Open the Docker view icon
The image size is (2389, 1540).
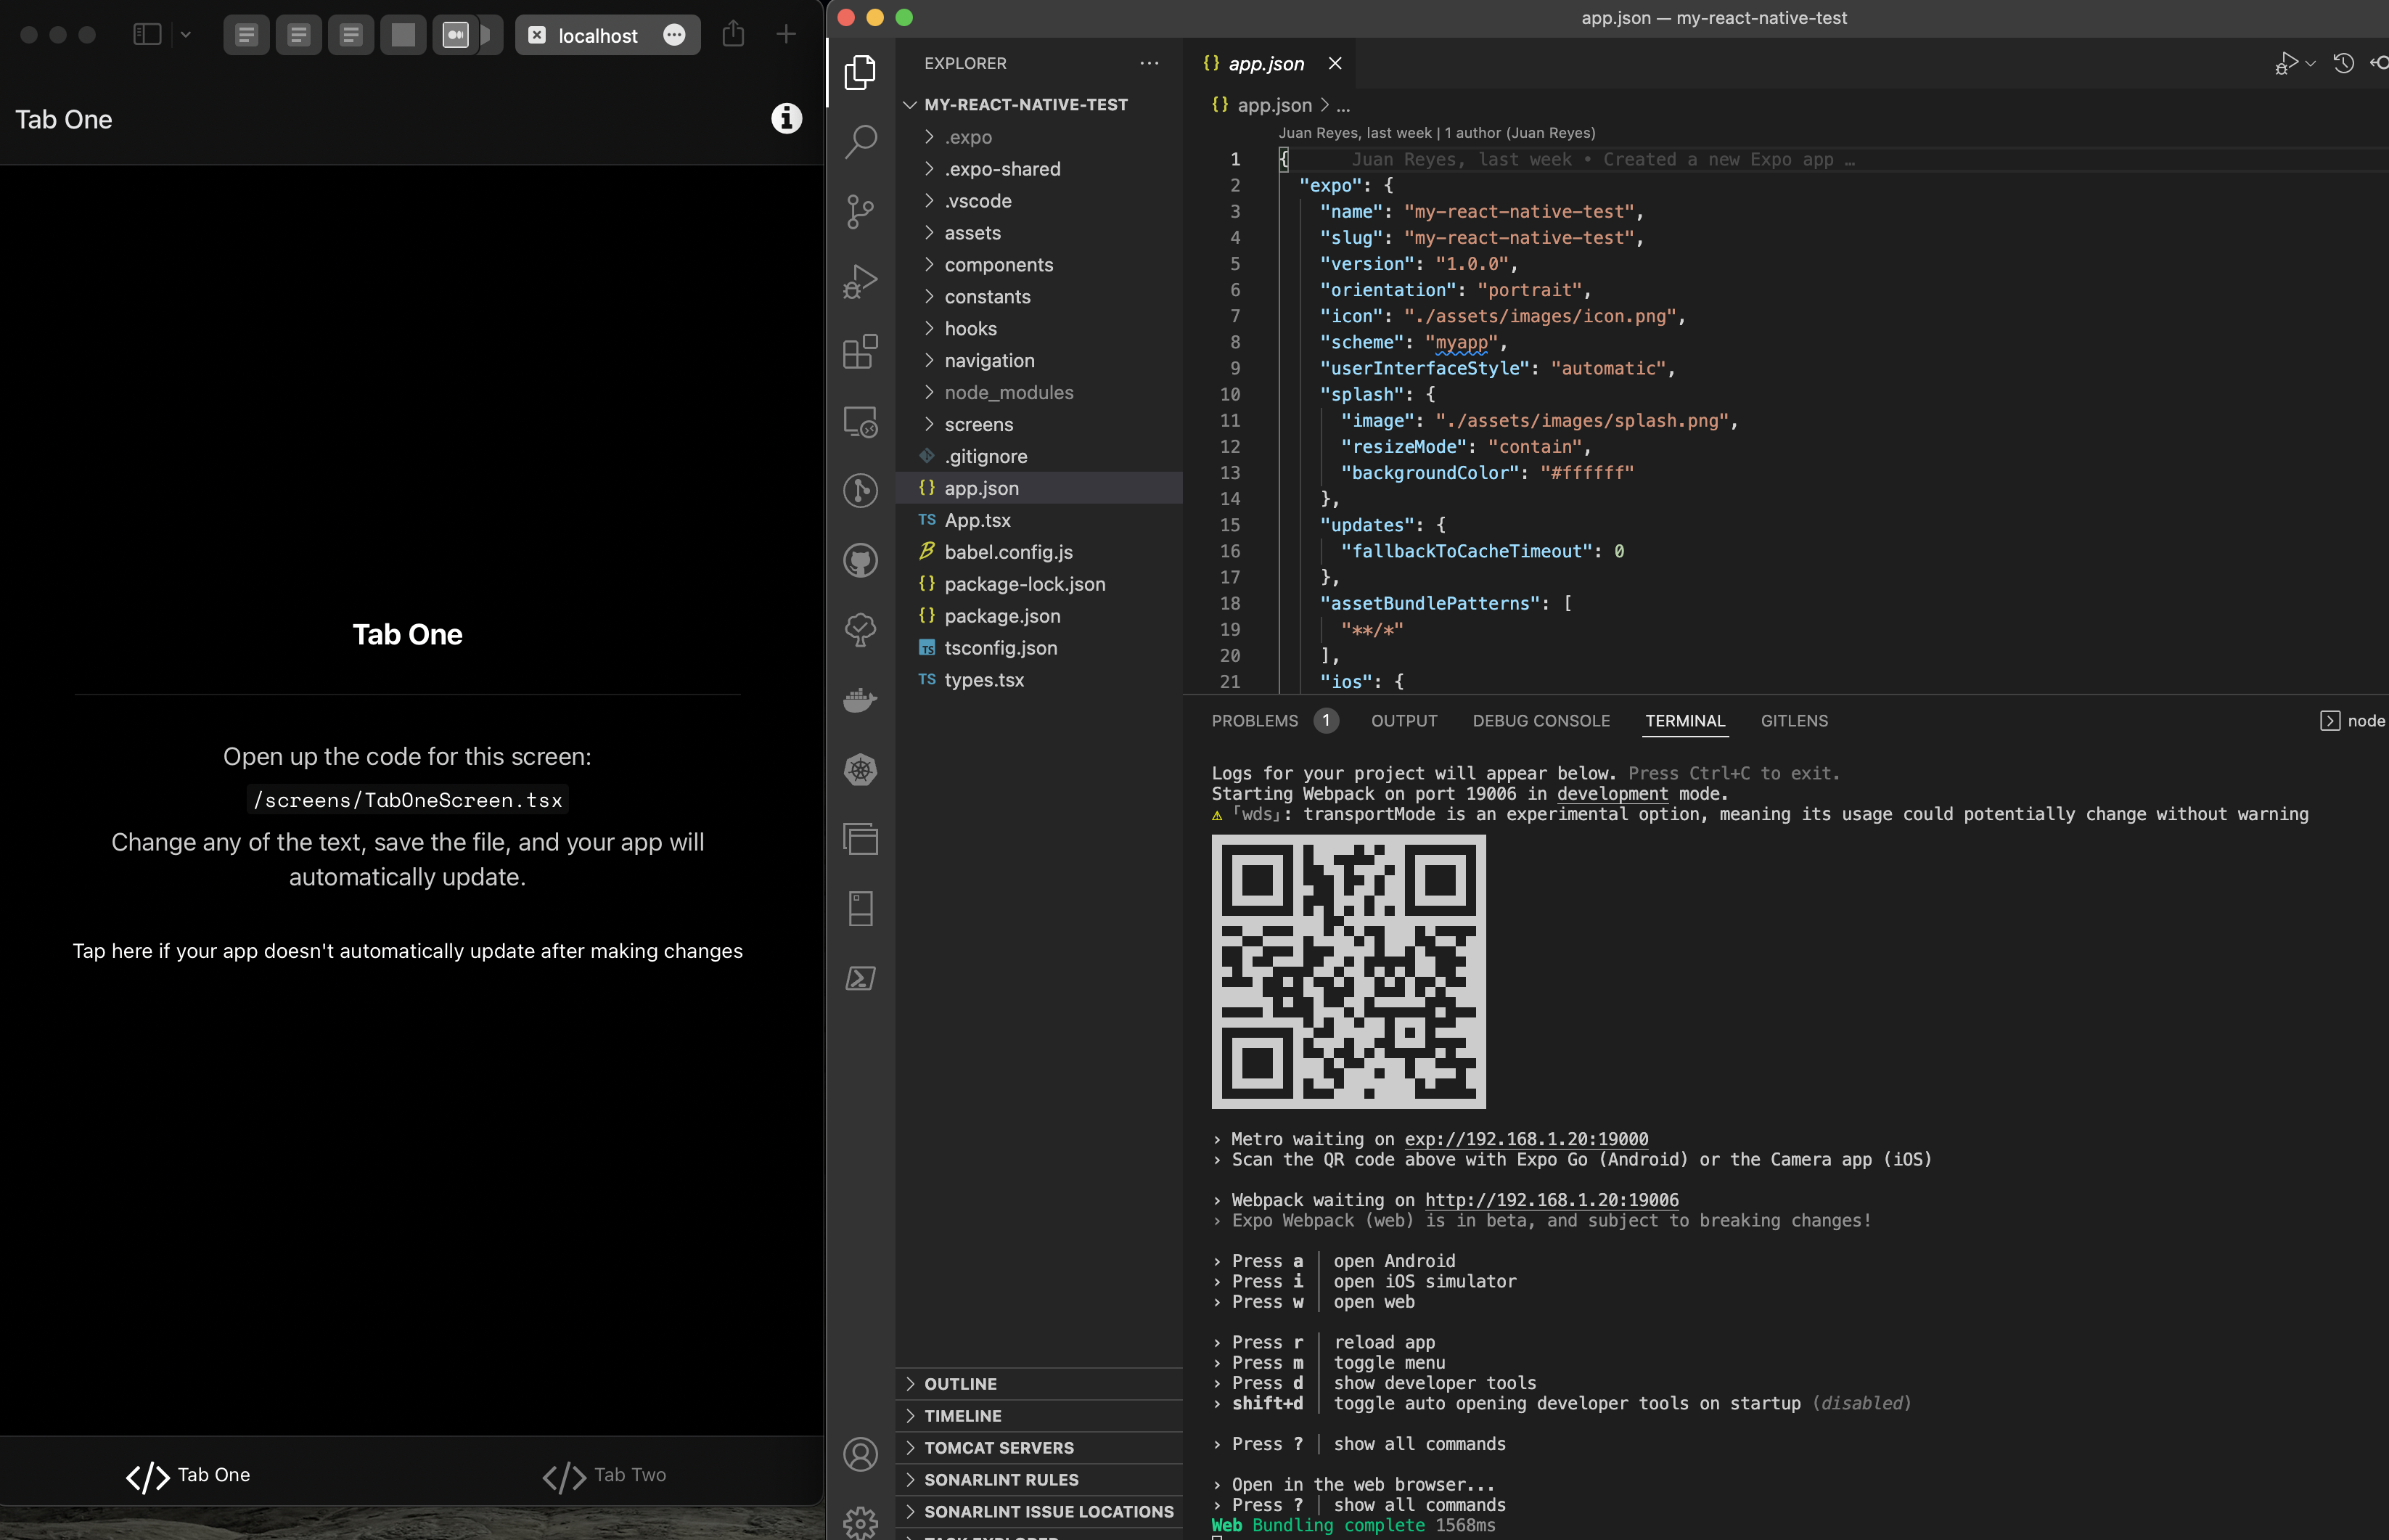coord(860,700)
